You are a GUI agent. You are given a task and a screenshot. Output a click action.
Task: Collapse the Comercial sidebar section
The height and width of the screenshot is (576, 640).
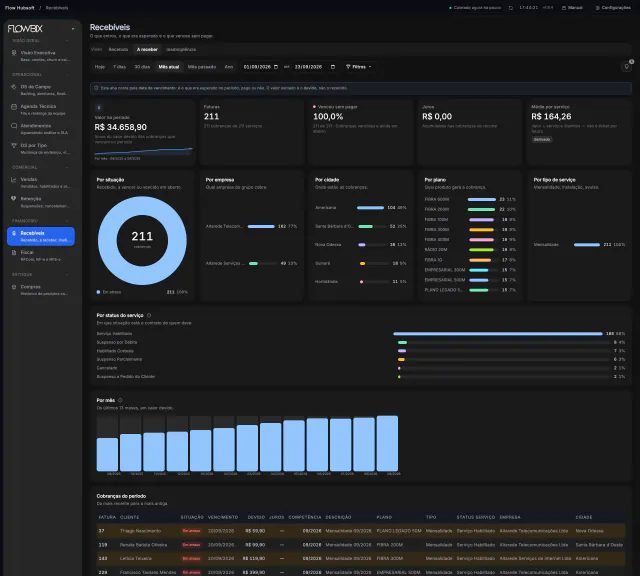67,167
